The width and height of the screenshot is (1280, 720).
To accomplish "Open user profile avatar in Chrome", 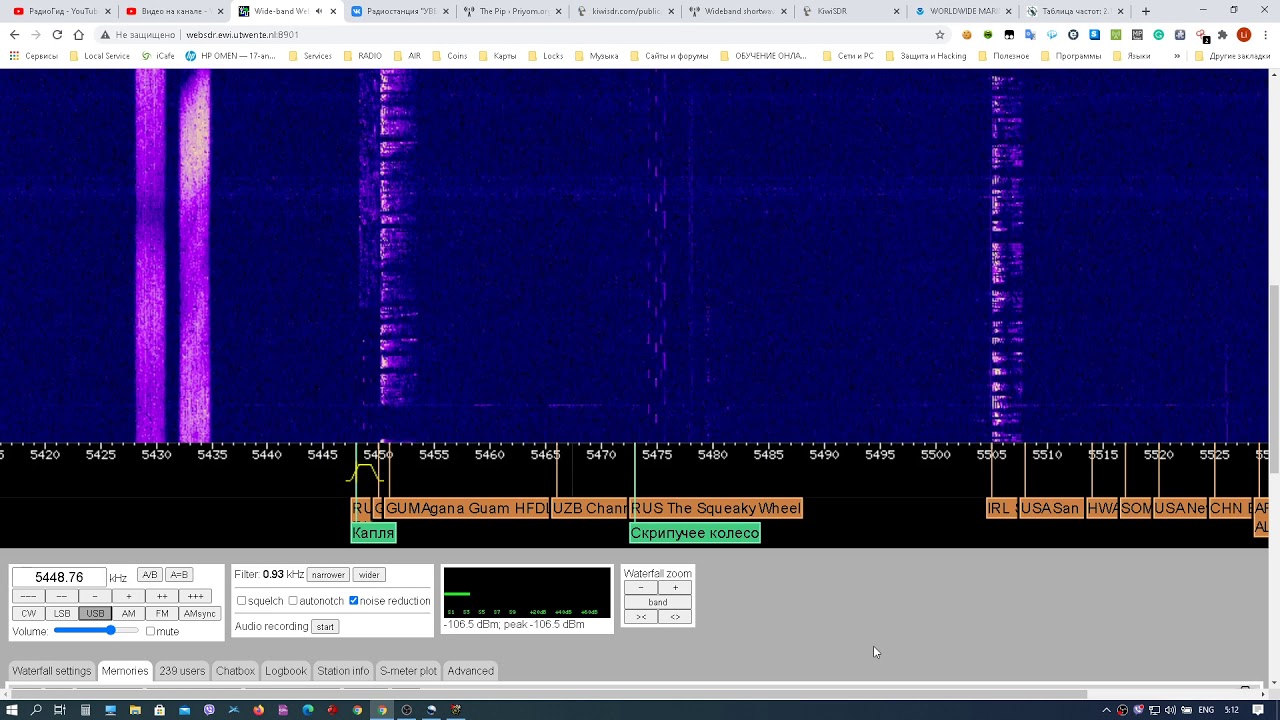I will click(x=1244, y=34).
